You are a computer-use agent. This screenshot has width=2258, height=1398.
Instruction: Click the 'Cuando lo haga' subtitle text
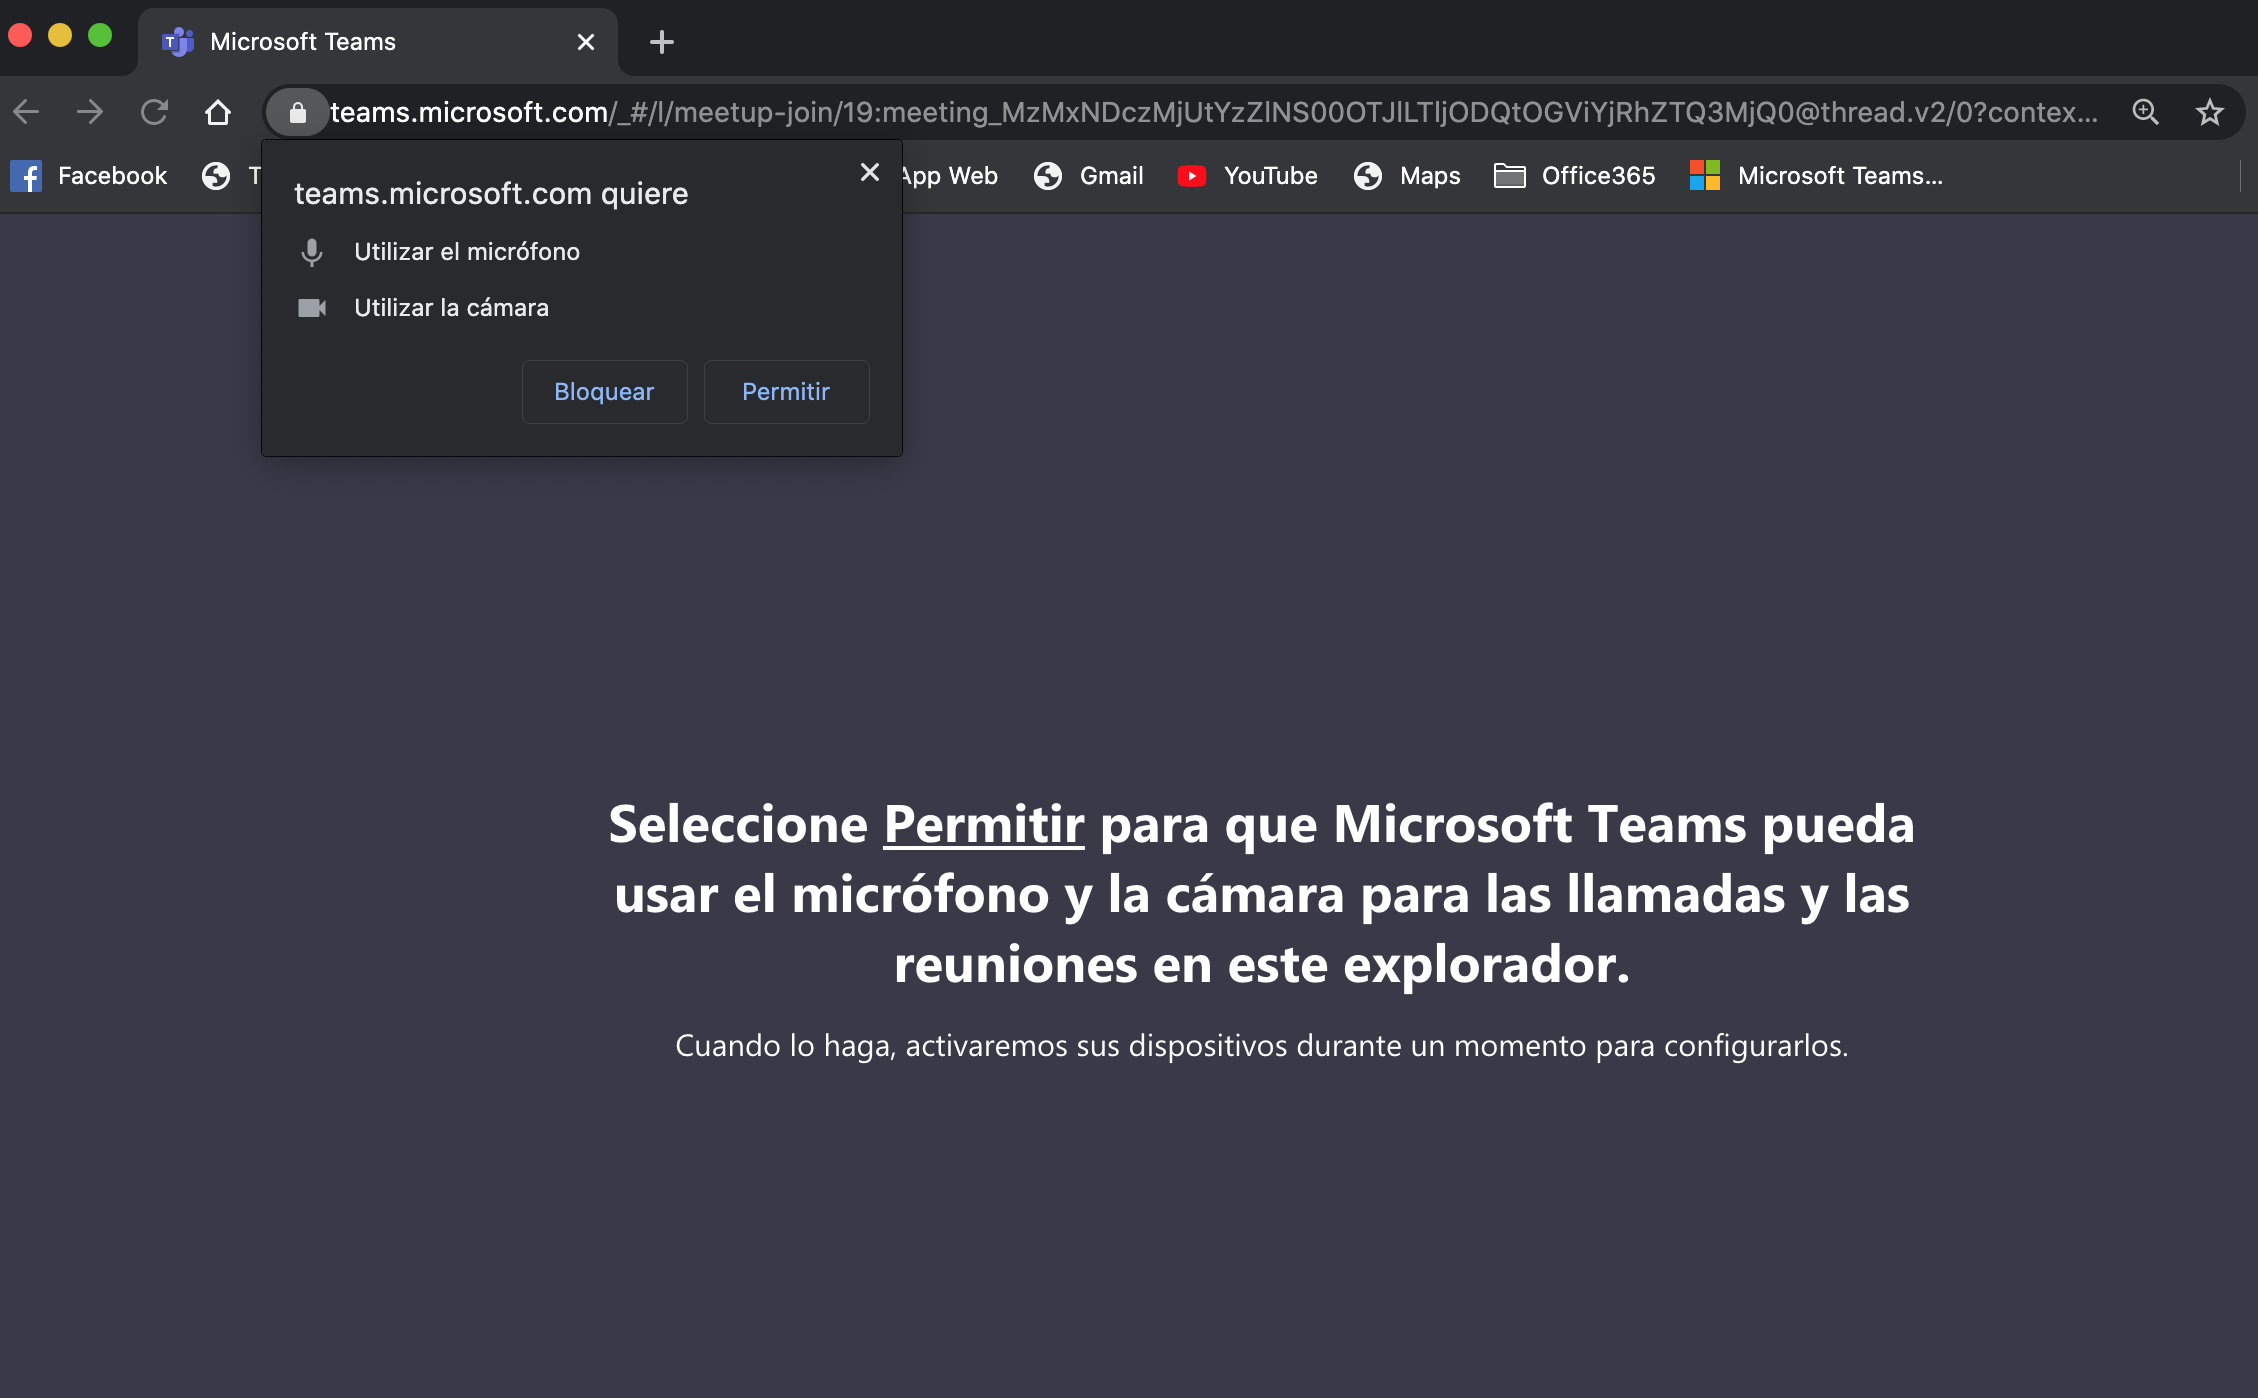pyautogui.click(x=1261, y=1046)
